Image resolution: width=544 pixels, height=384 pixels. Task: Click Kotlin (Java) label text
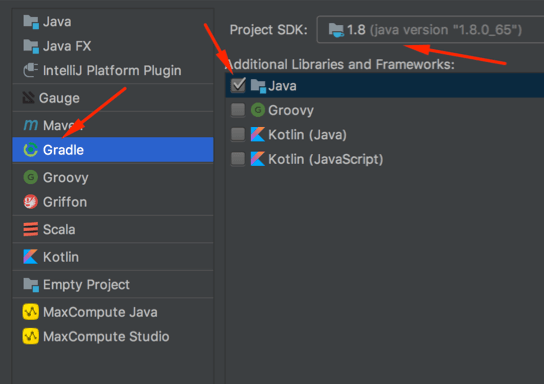307,135
